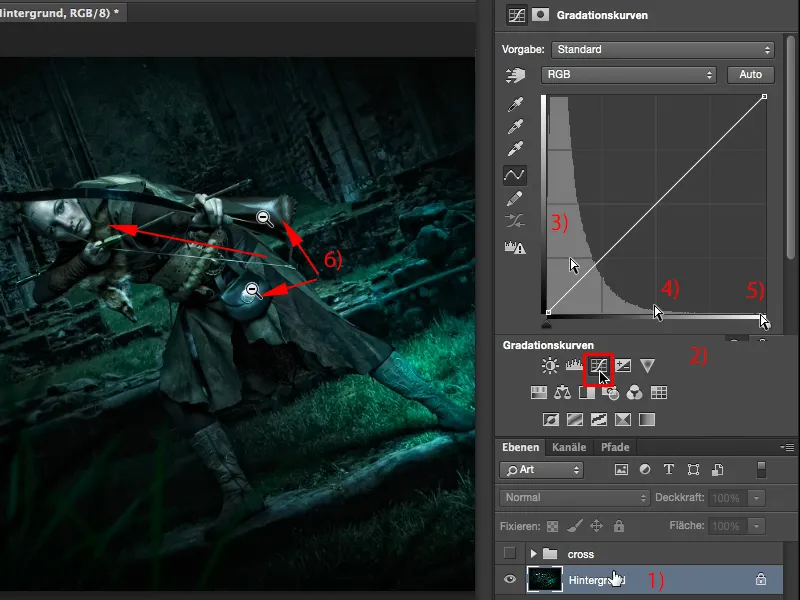Lock transparent pixels in Fixieren row
This screenshot has width=800, height=600.
(x=553, y=526)
